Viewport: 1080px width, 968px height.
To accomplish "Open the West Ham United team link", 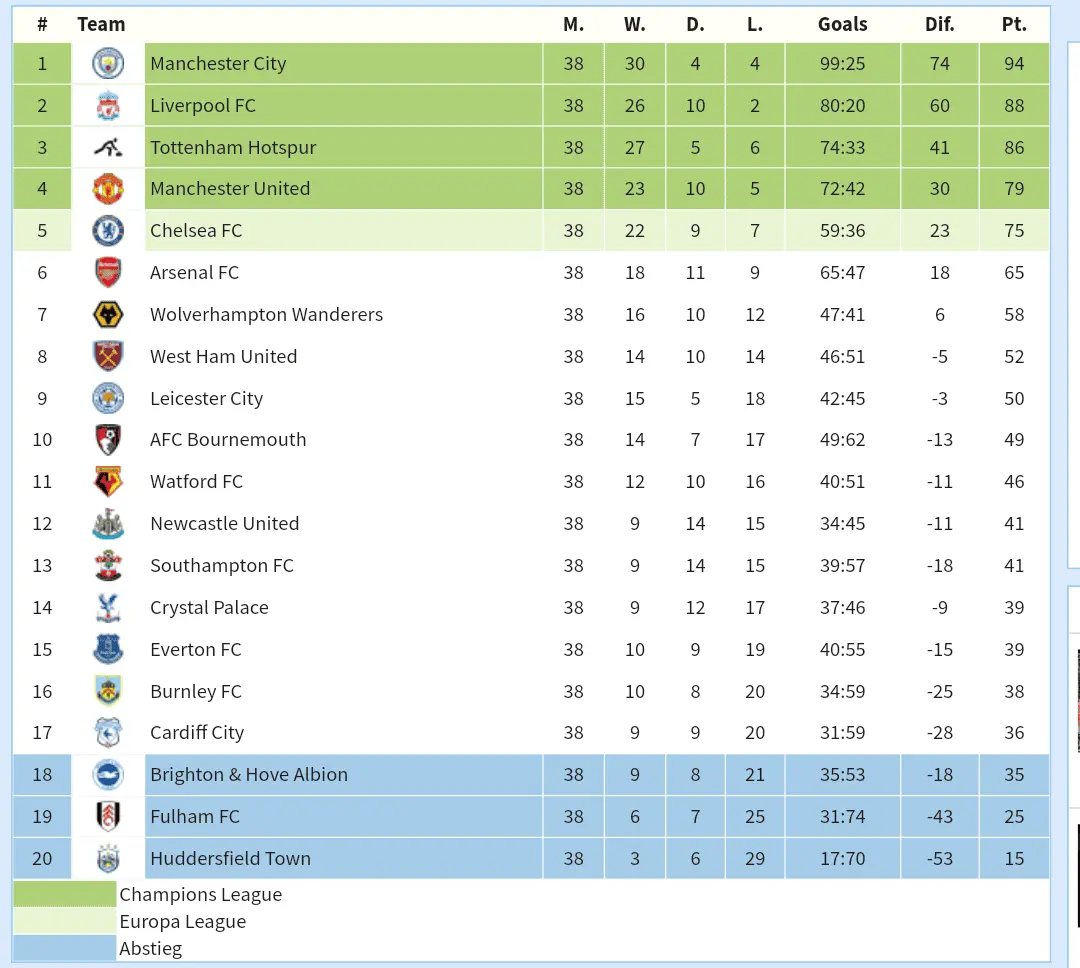I will tap(223, 357).
